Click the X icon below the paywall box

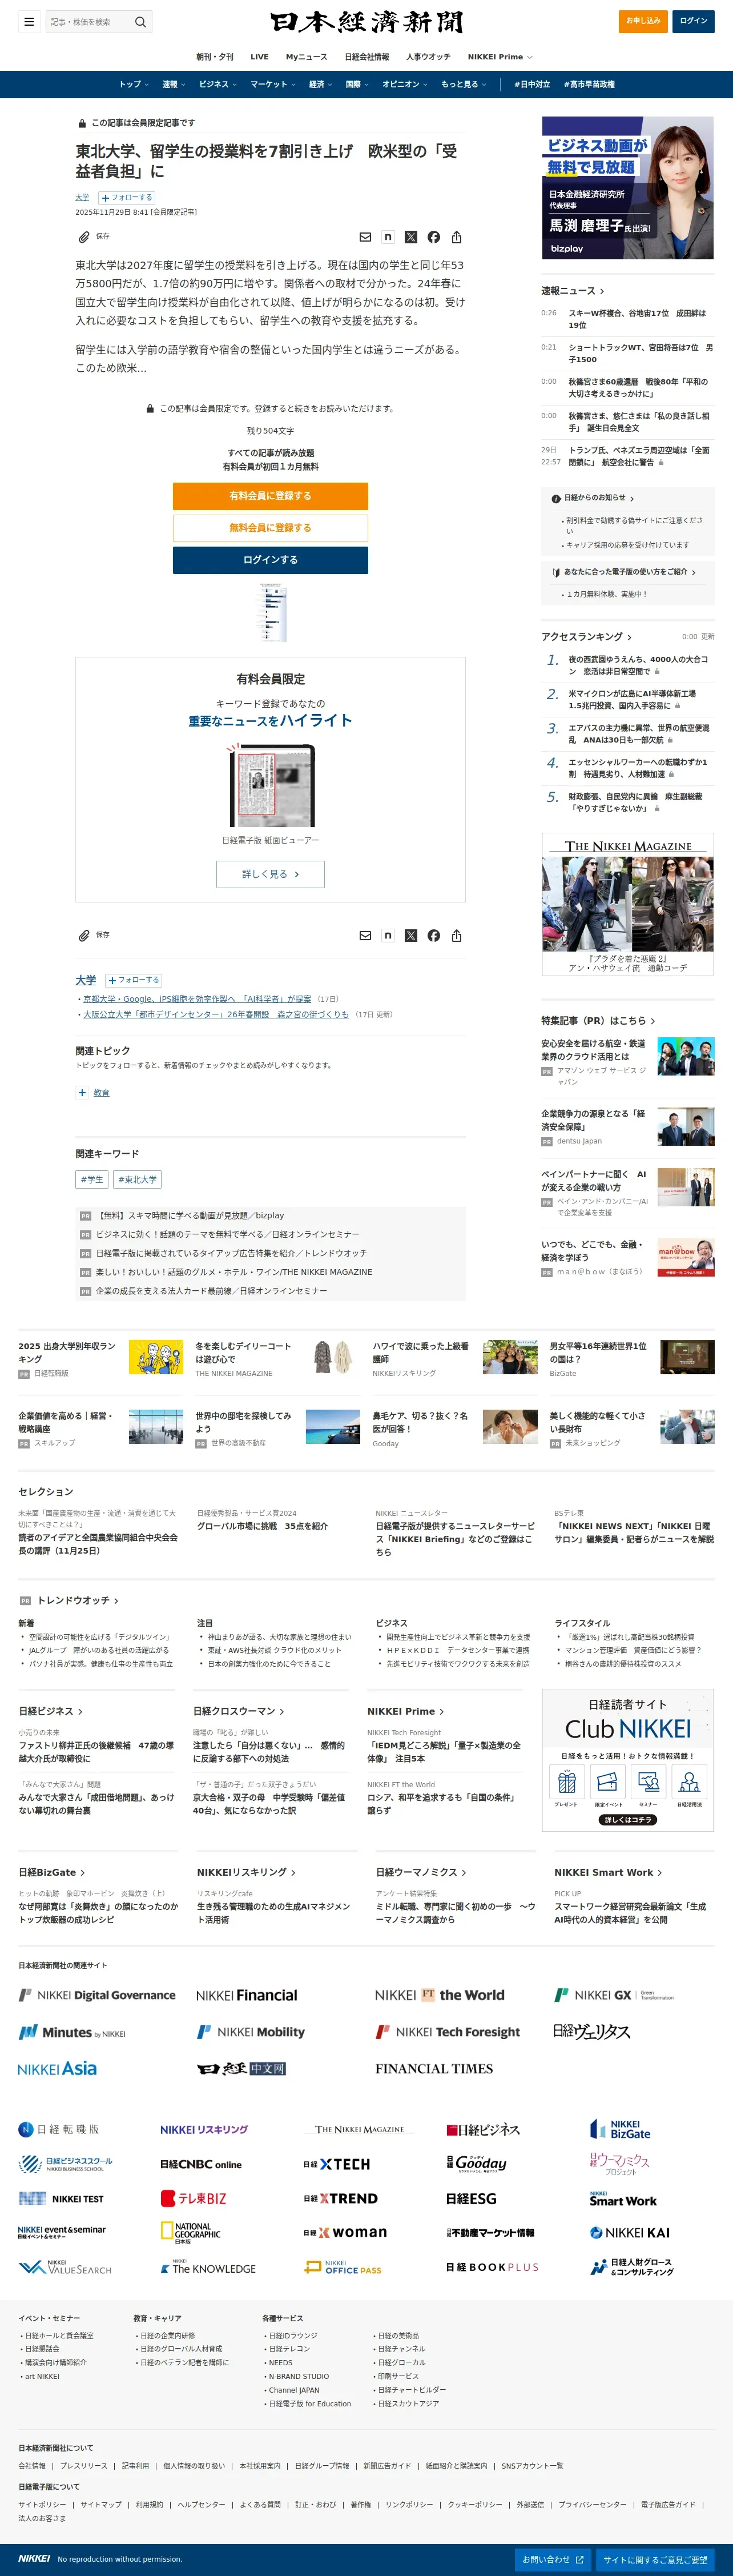[411, 936]
